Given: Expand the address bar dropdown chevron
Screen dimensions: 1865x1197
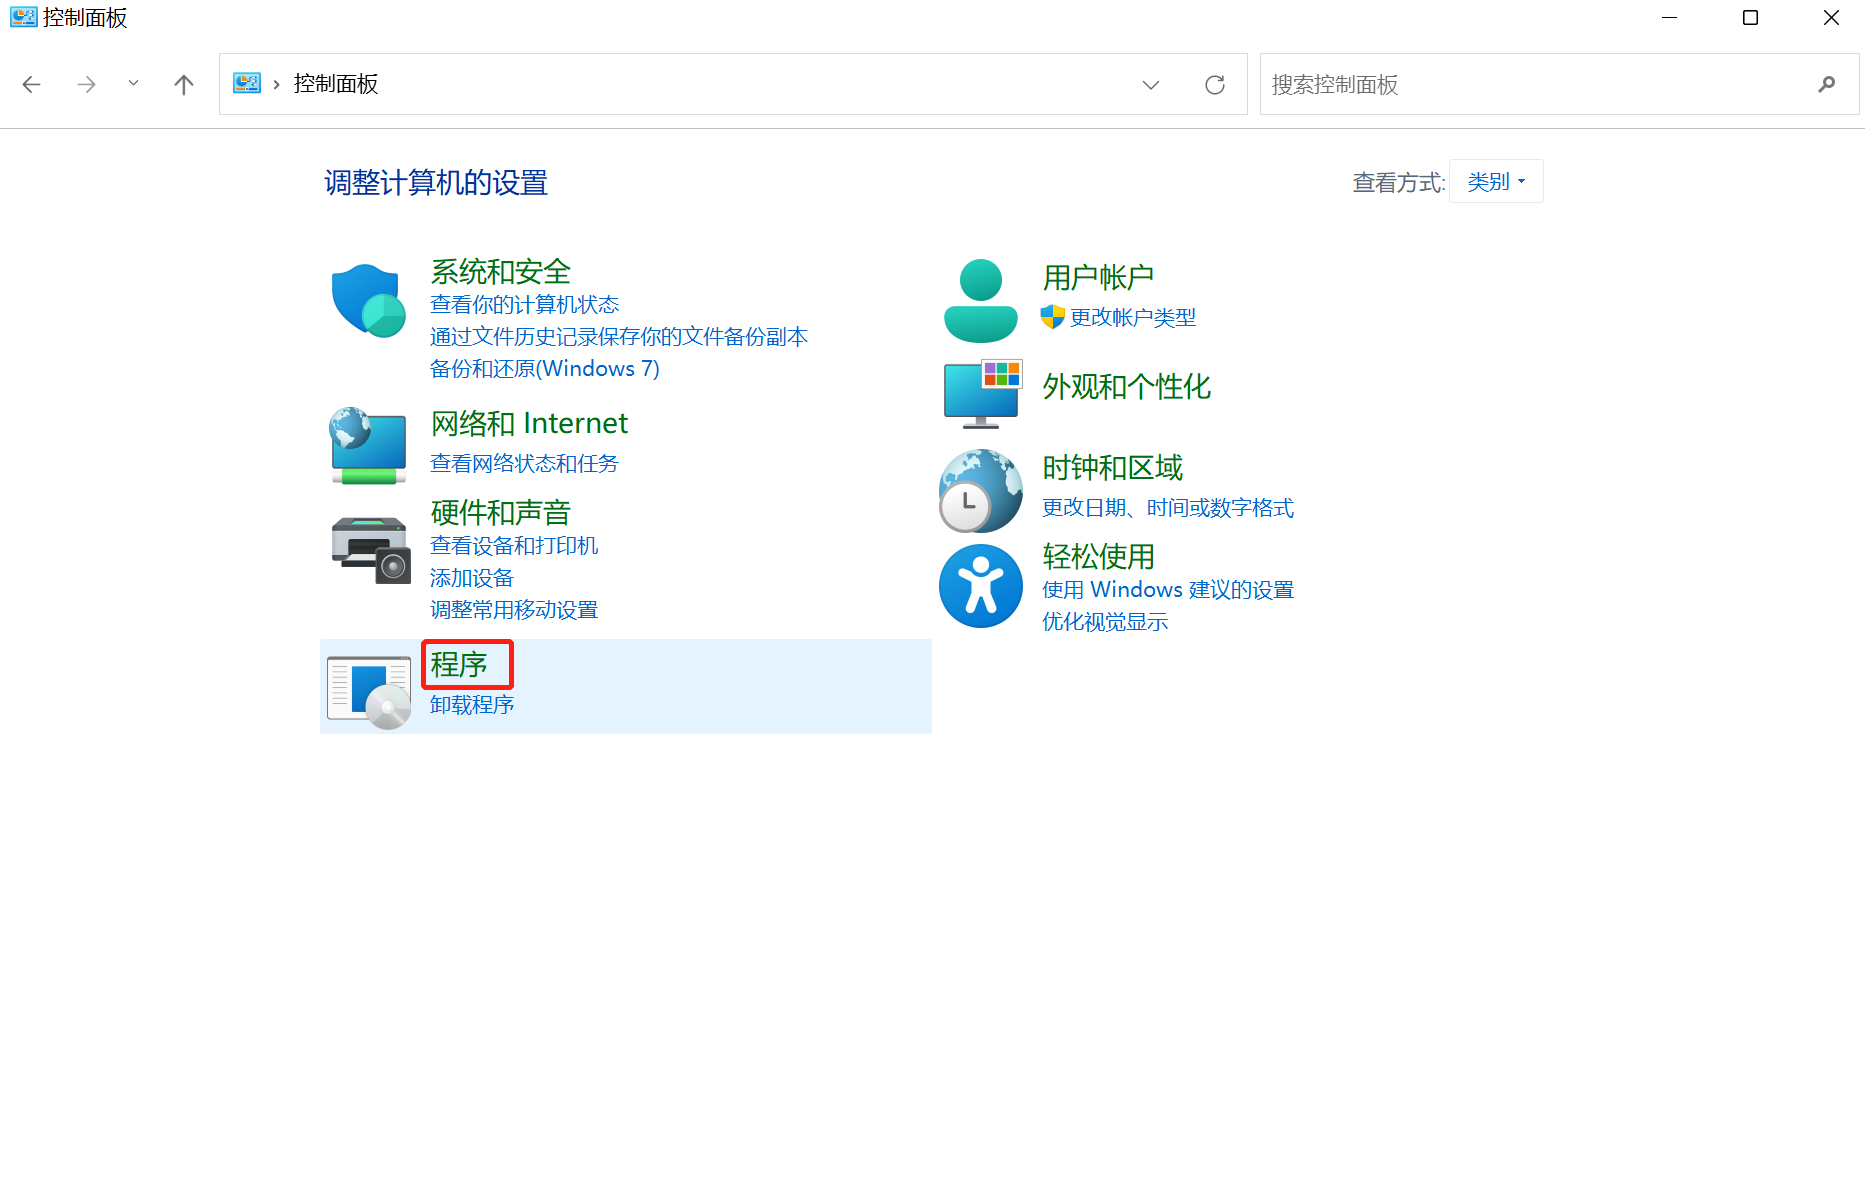Looking at the screenshot, I should [1150, 84].
